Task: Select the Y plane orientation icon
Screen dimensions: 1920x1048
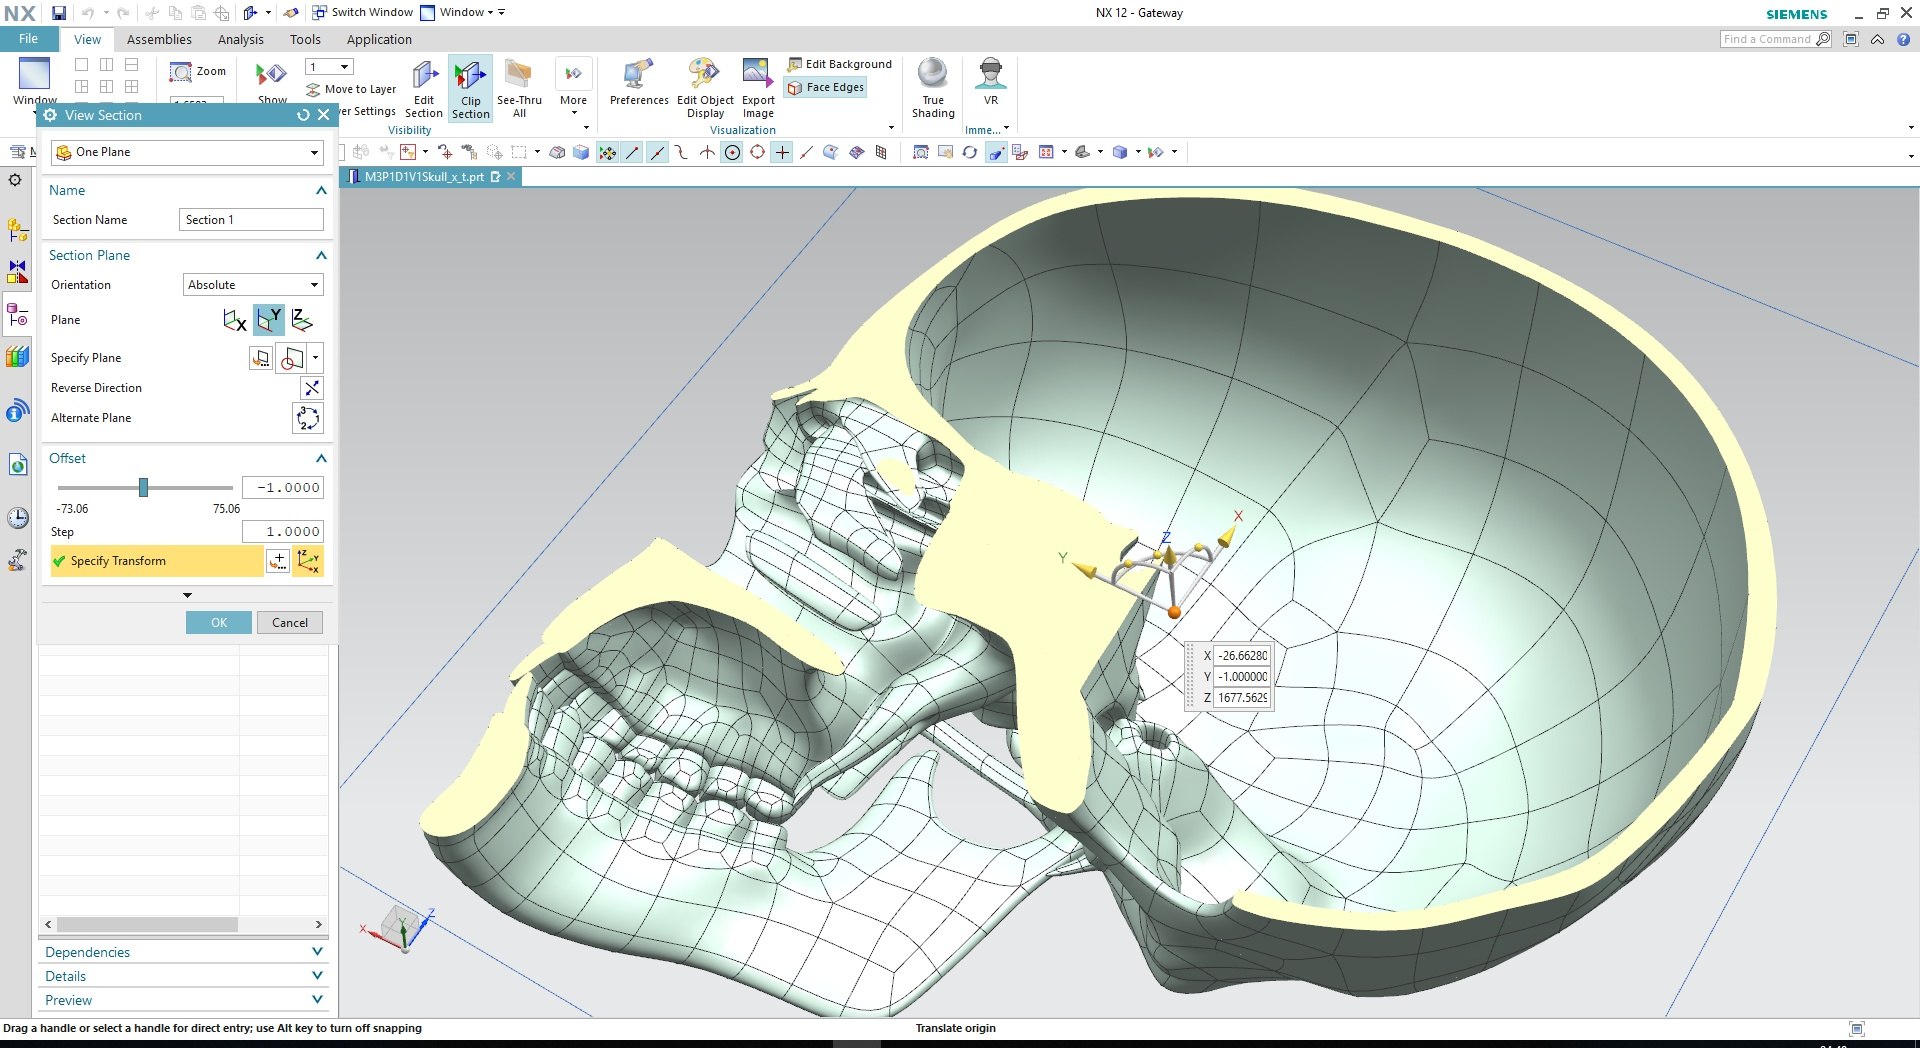Action: click(x=268, y=320)
